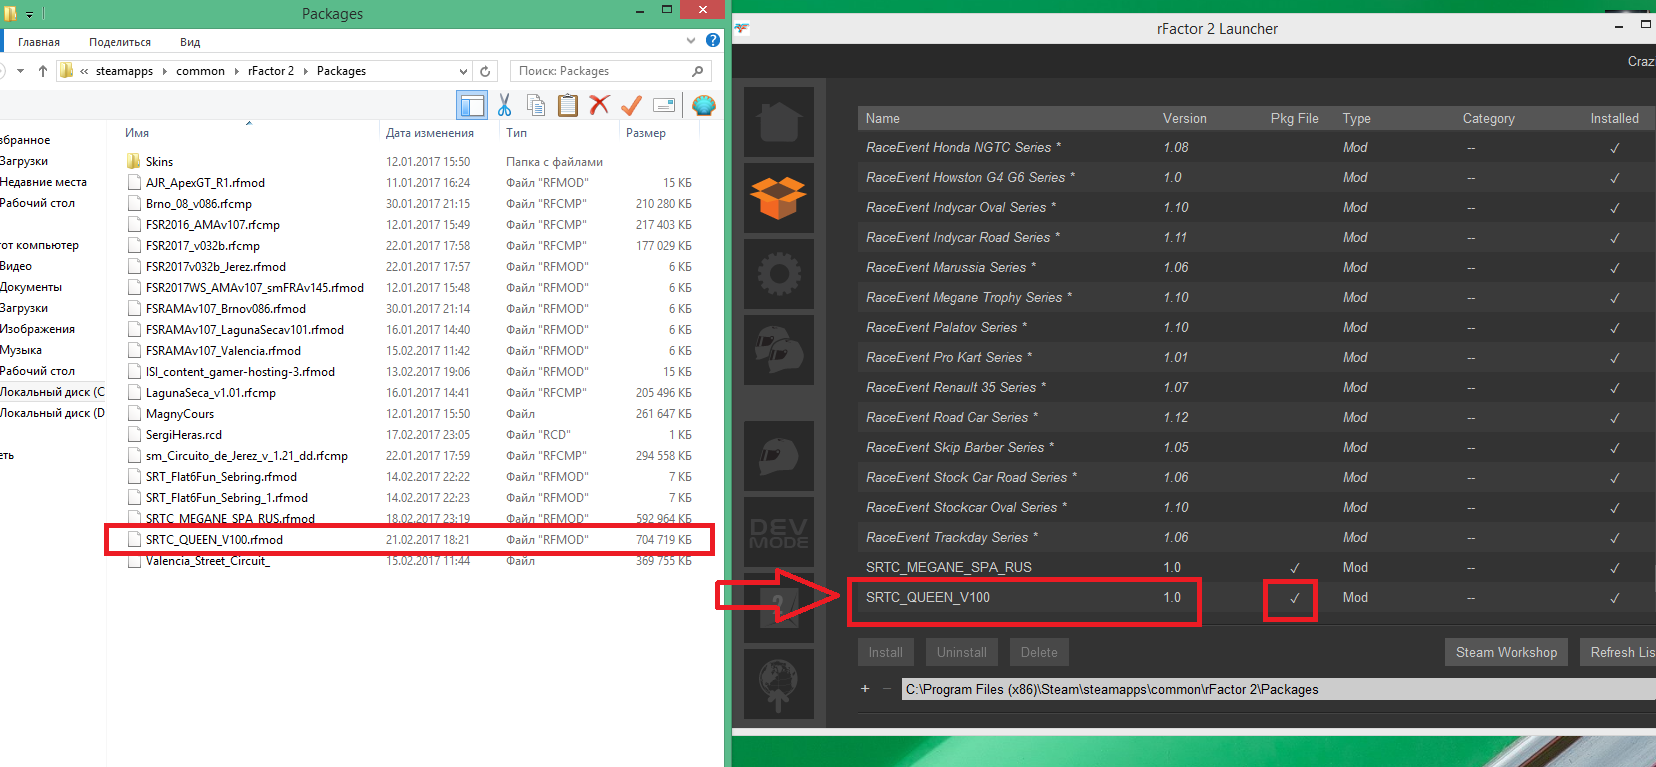Image resolution: width=1656 pixels, height=767 pixels.
Task: Click the file icon of SergiHeras.rcd
Action: [134, 435]
